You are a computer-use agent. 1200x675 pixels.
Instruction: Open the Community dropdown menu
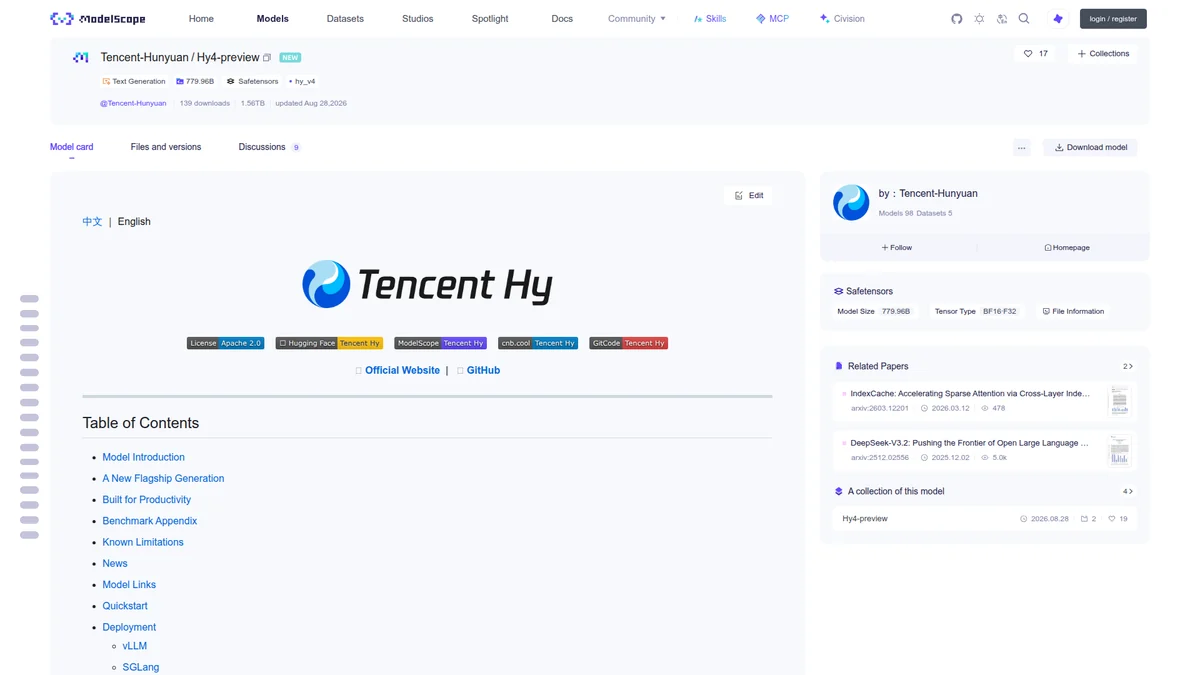click(637, 19)
